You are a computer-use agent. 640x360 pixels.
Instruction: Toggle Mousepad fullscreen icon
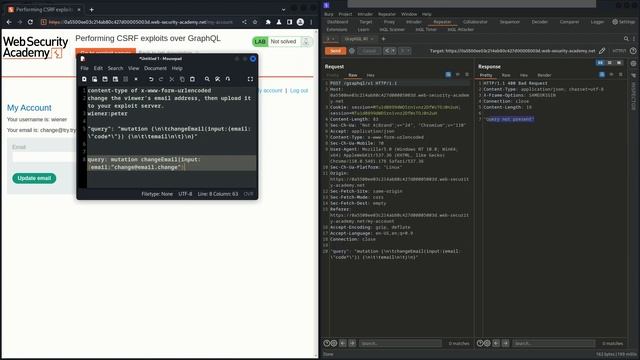pyautogui.click(x=250, y=79)
